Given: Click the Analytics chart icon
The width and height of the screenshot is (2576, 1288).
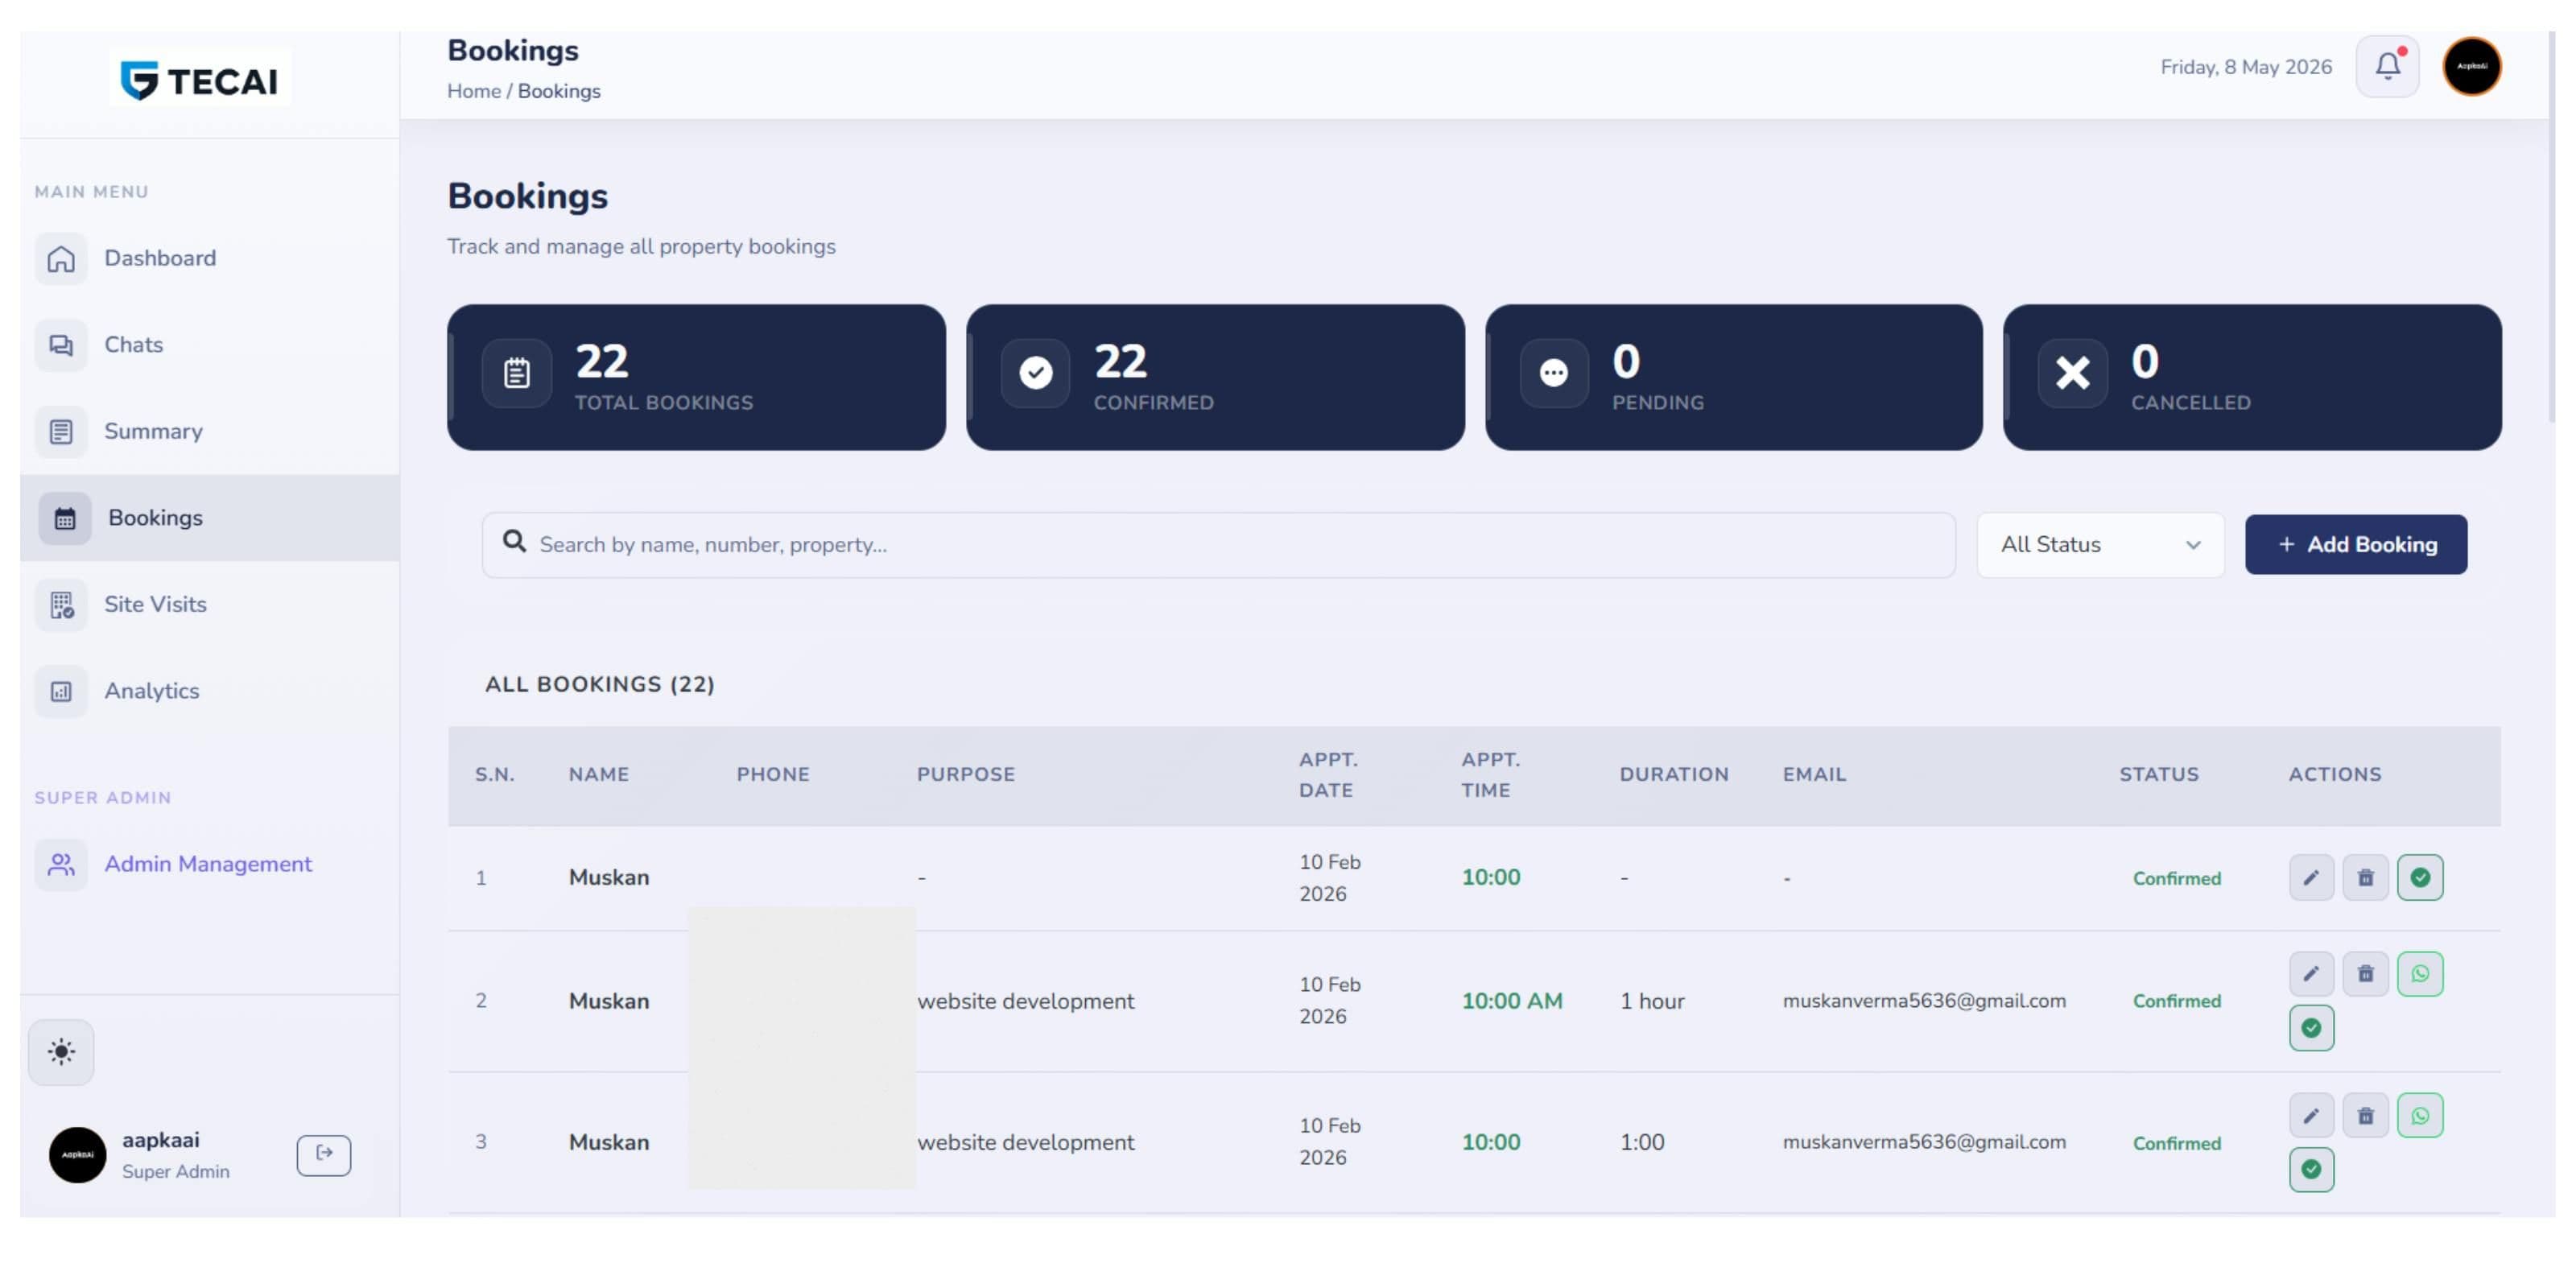Looking at the screenshot, I should [x=61, y=691].
